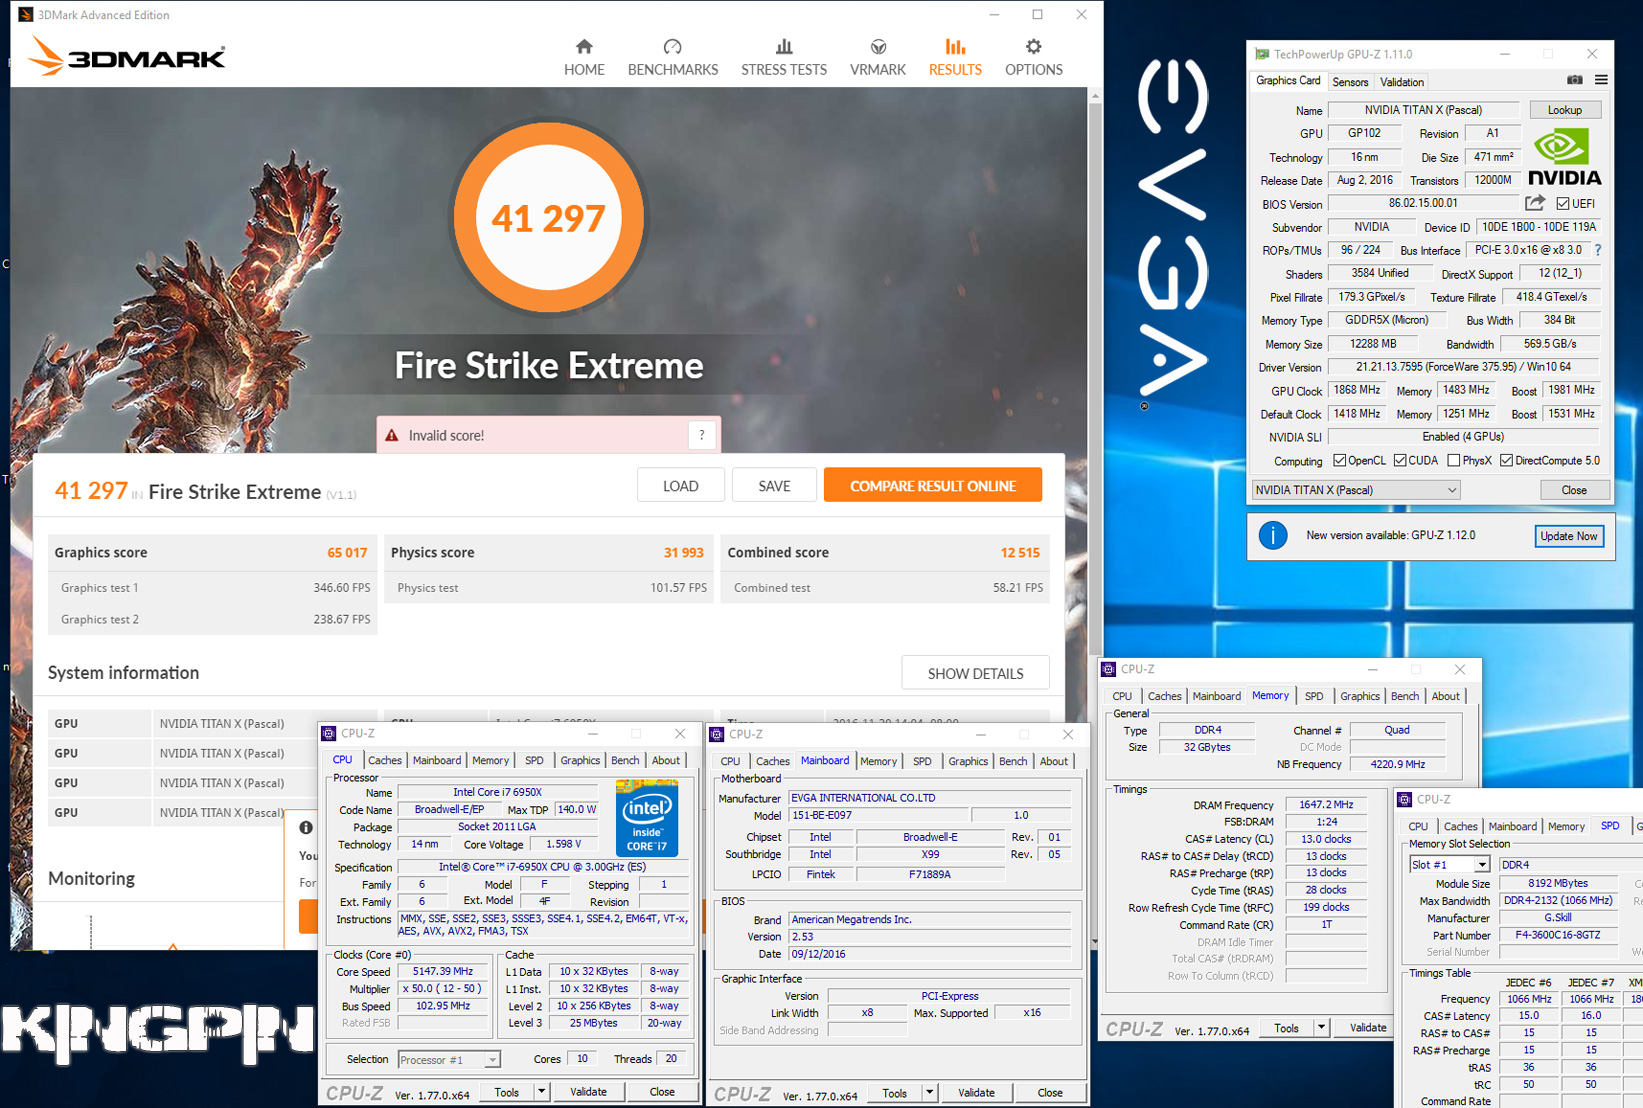Click the CPU-Z Core Speed value field
This screenshot has width=1643, height=1108.
(442, 971)
